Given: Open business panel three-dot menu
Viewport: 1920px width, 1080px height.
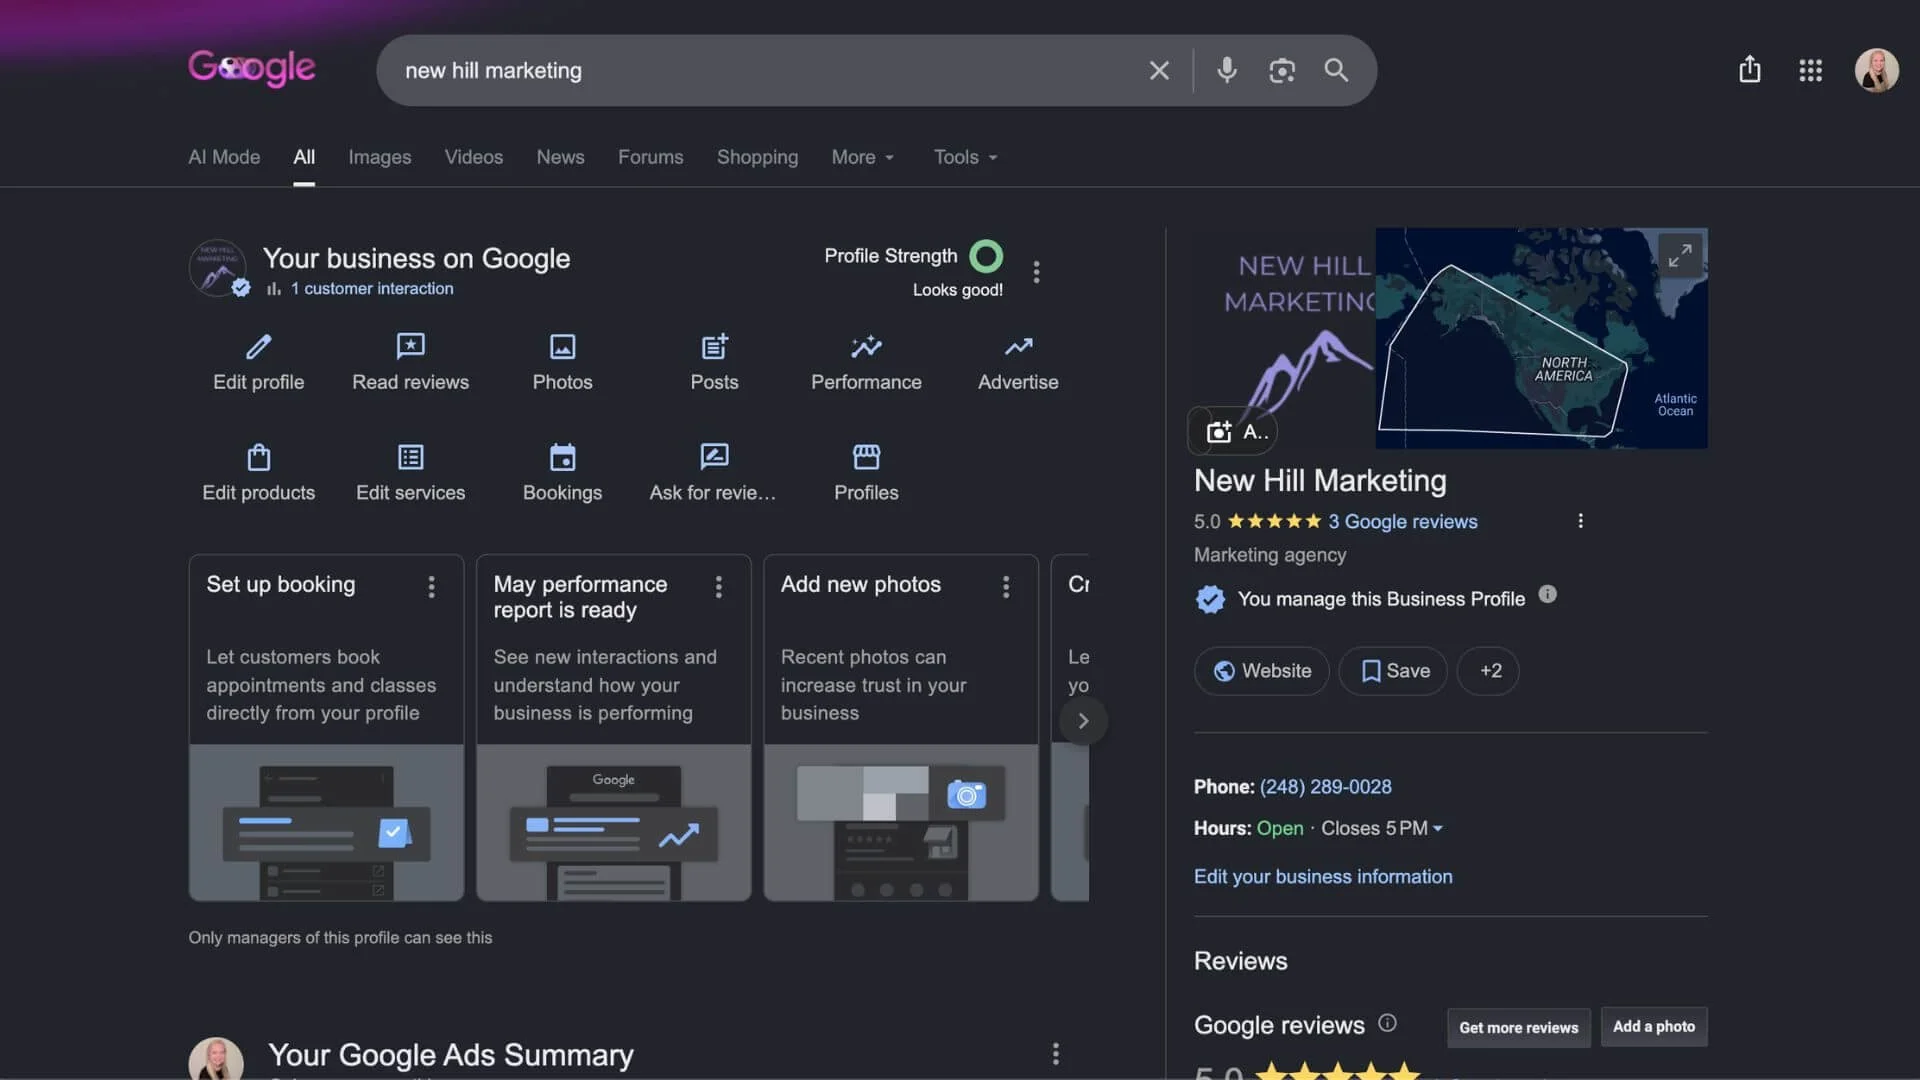Looking at the screenshot, I should pyautogui.click(x=1036, y=272).
